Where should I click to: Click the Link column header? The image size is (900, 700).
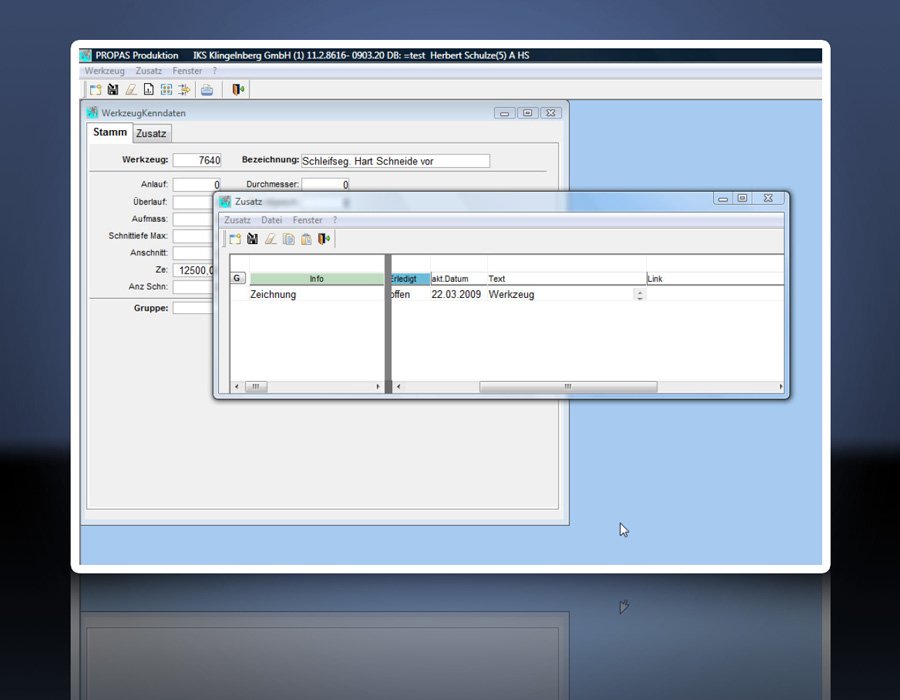715,279
